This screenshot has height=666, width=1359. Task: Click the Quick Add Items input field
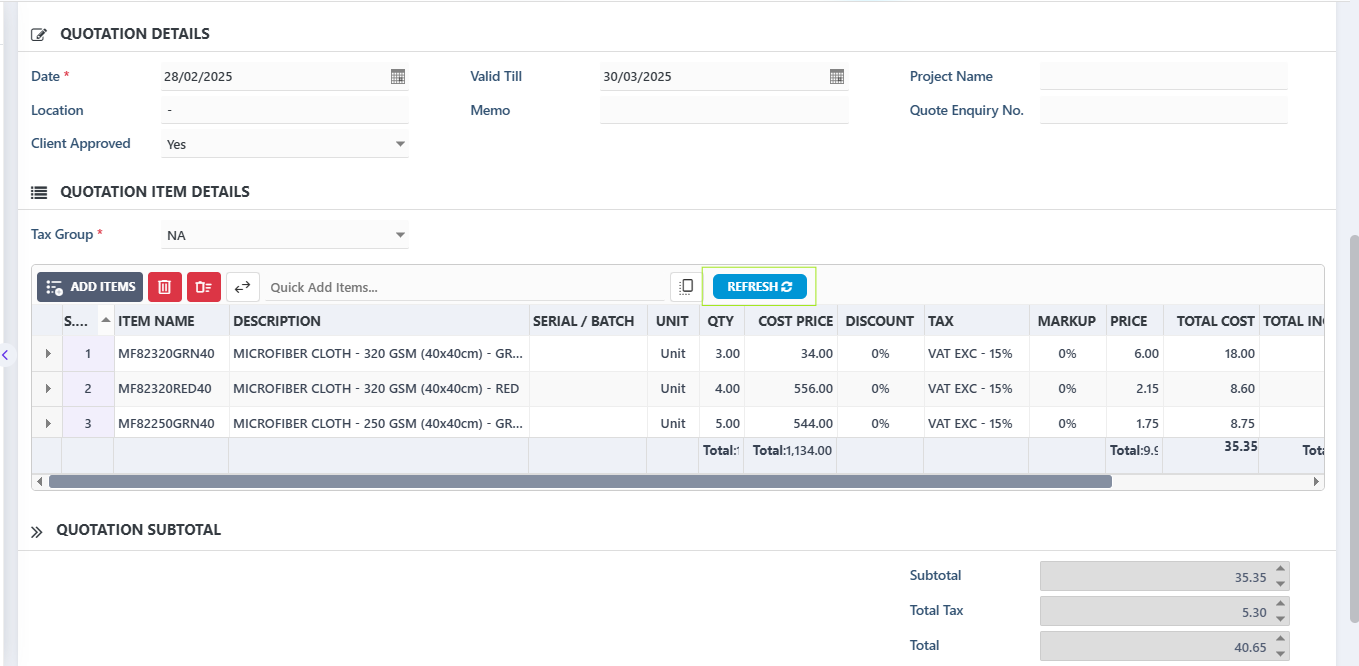point(465,288)
